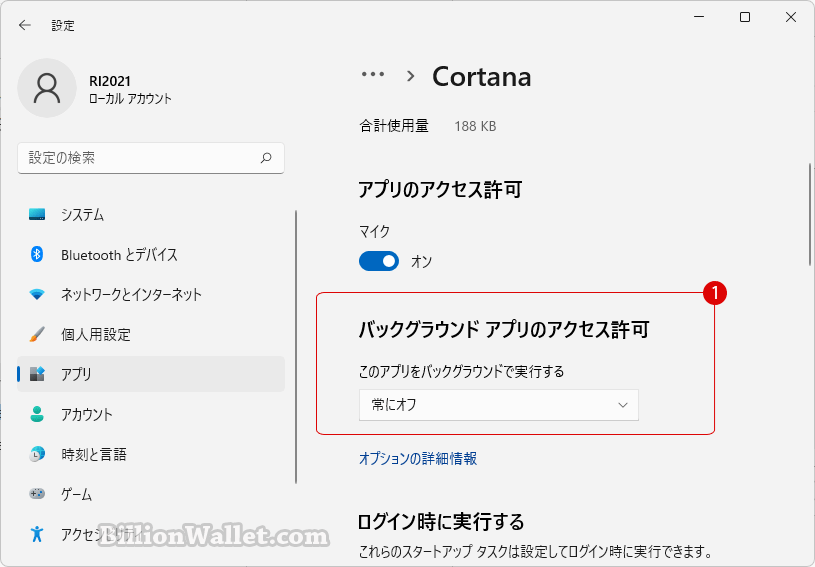Screen dimensions: 815x567
Task: Click the network Wi-Fi icon in sidebar
Action: [x=37, y=294]
